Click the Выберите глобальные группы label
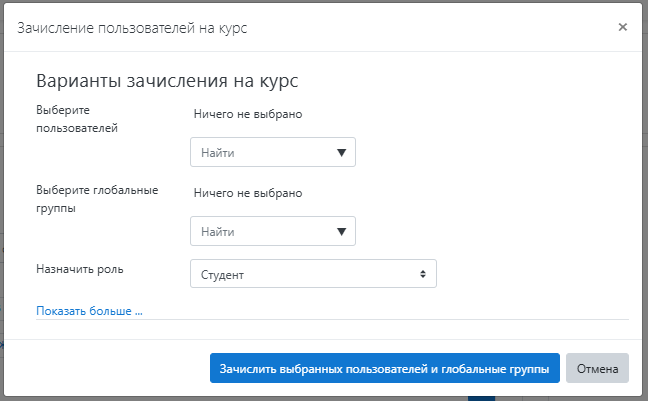Viewport: 648px width, 401px height. click(x=97, y=200)
